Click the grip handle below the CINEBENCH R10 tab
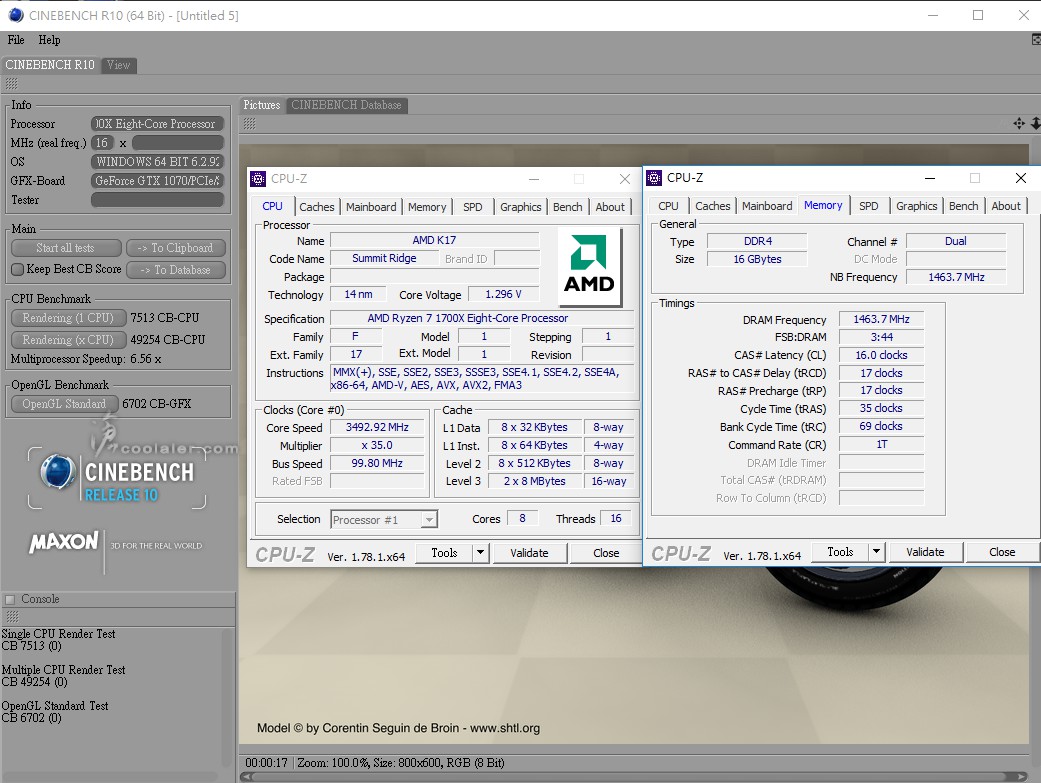The width and height of the screenshot is (1041, 783). point(11,84)
